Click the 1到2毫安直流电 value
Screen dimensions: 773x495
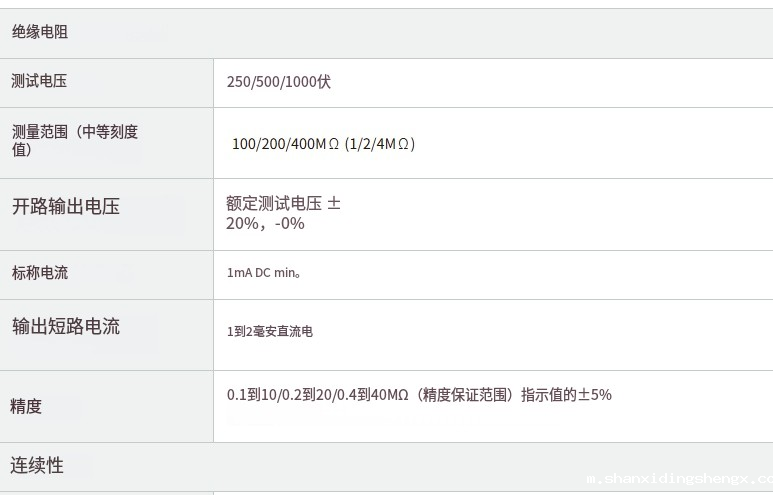tap(270, 331)
